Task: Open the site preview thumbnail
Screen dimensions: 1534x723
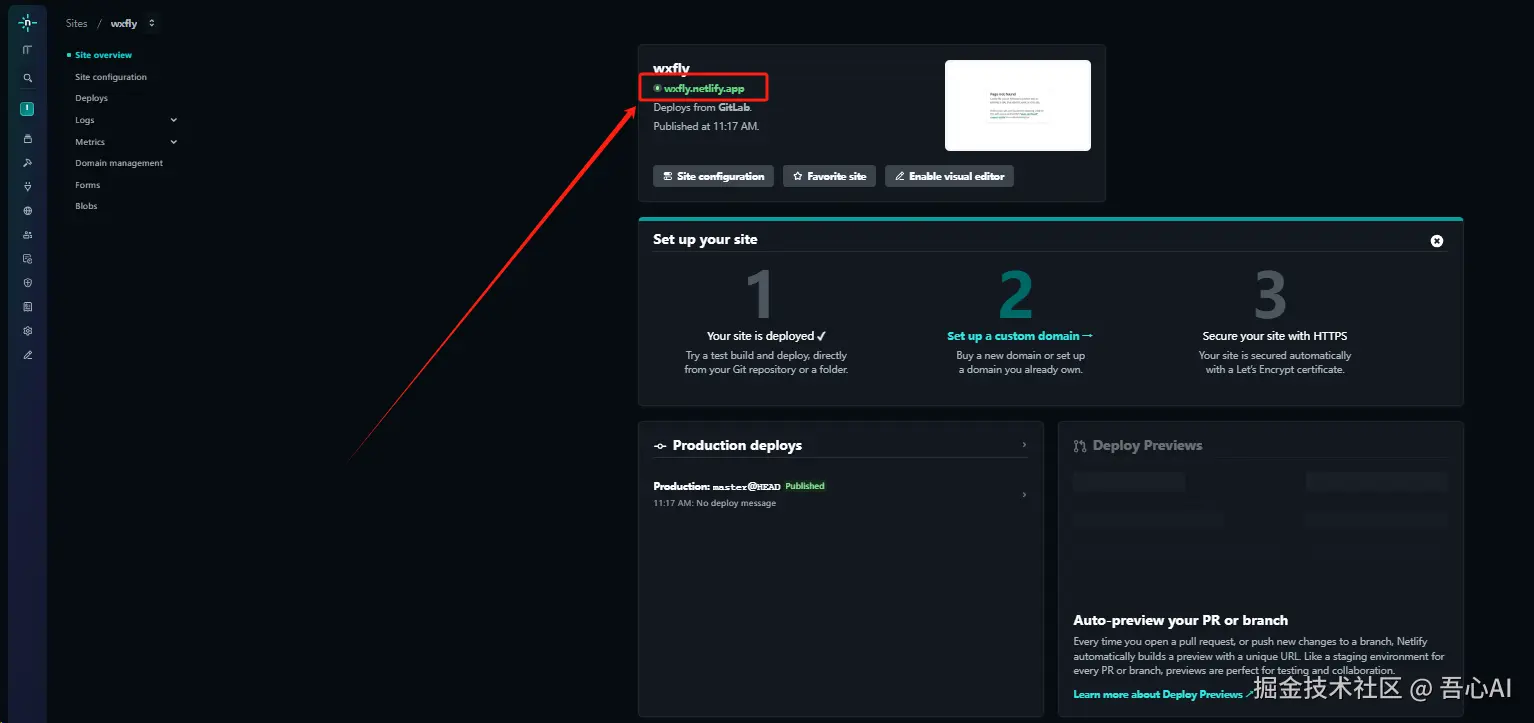Action: tap(1018, 105)
